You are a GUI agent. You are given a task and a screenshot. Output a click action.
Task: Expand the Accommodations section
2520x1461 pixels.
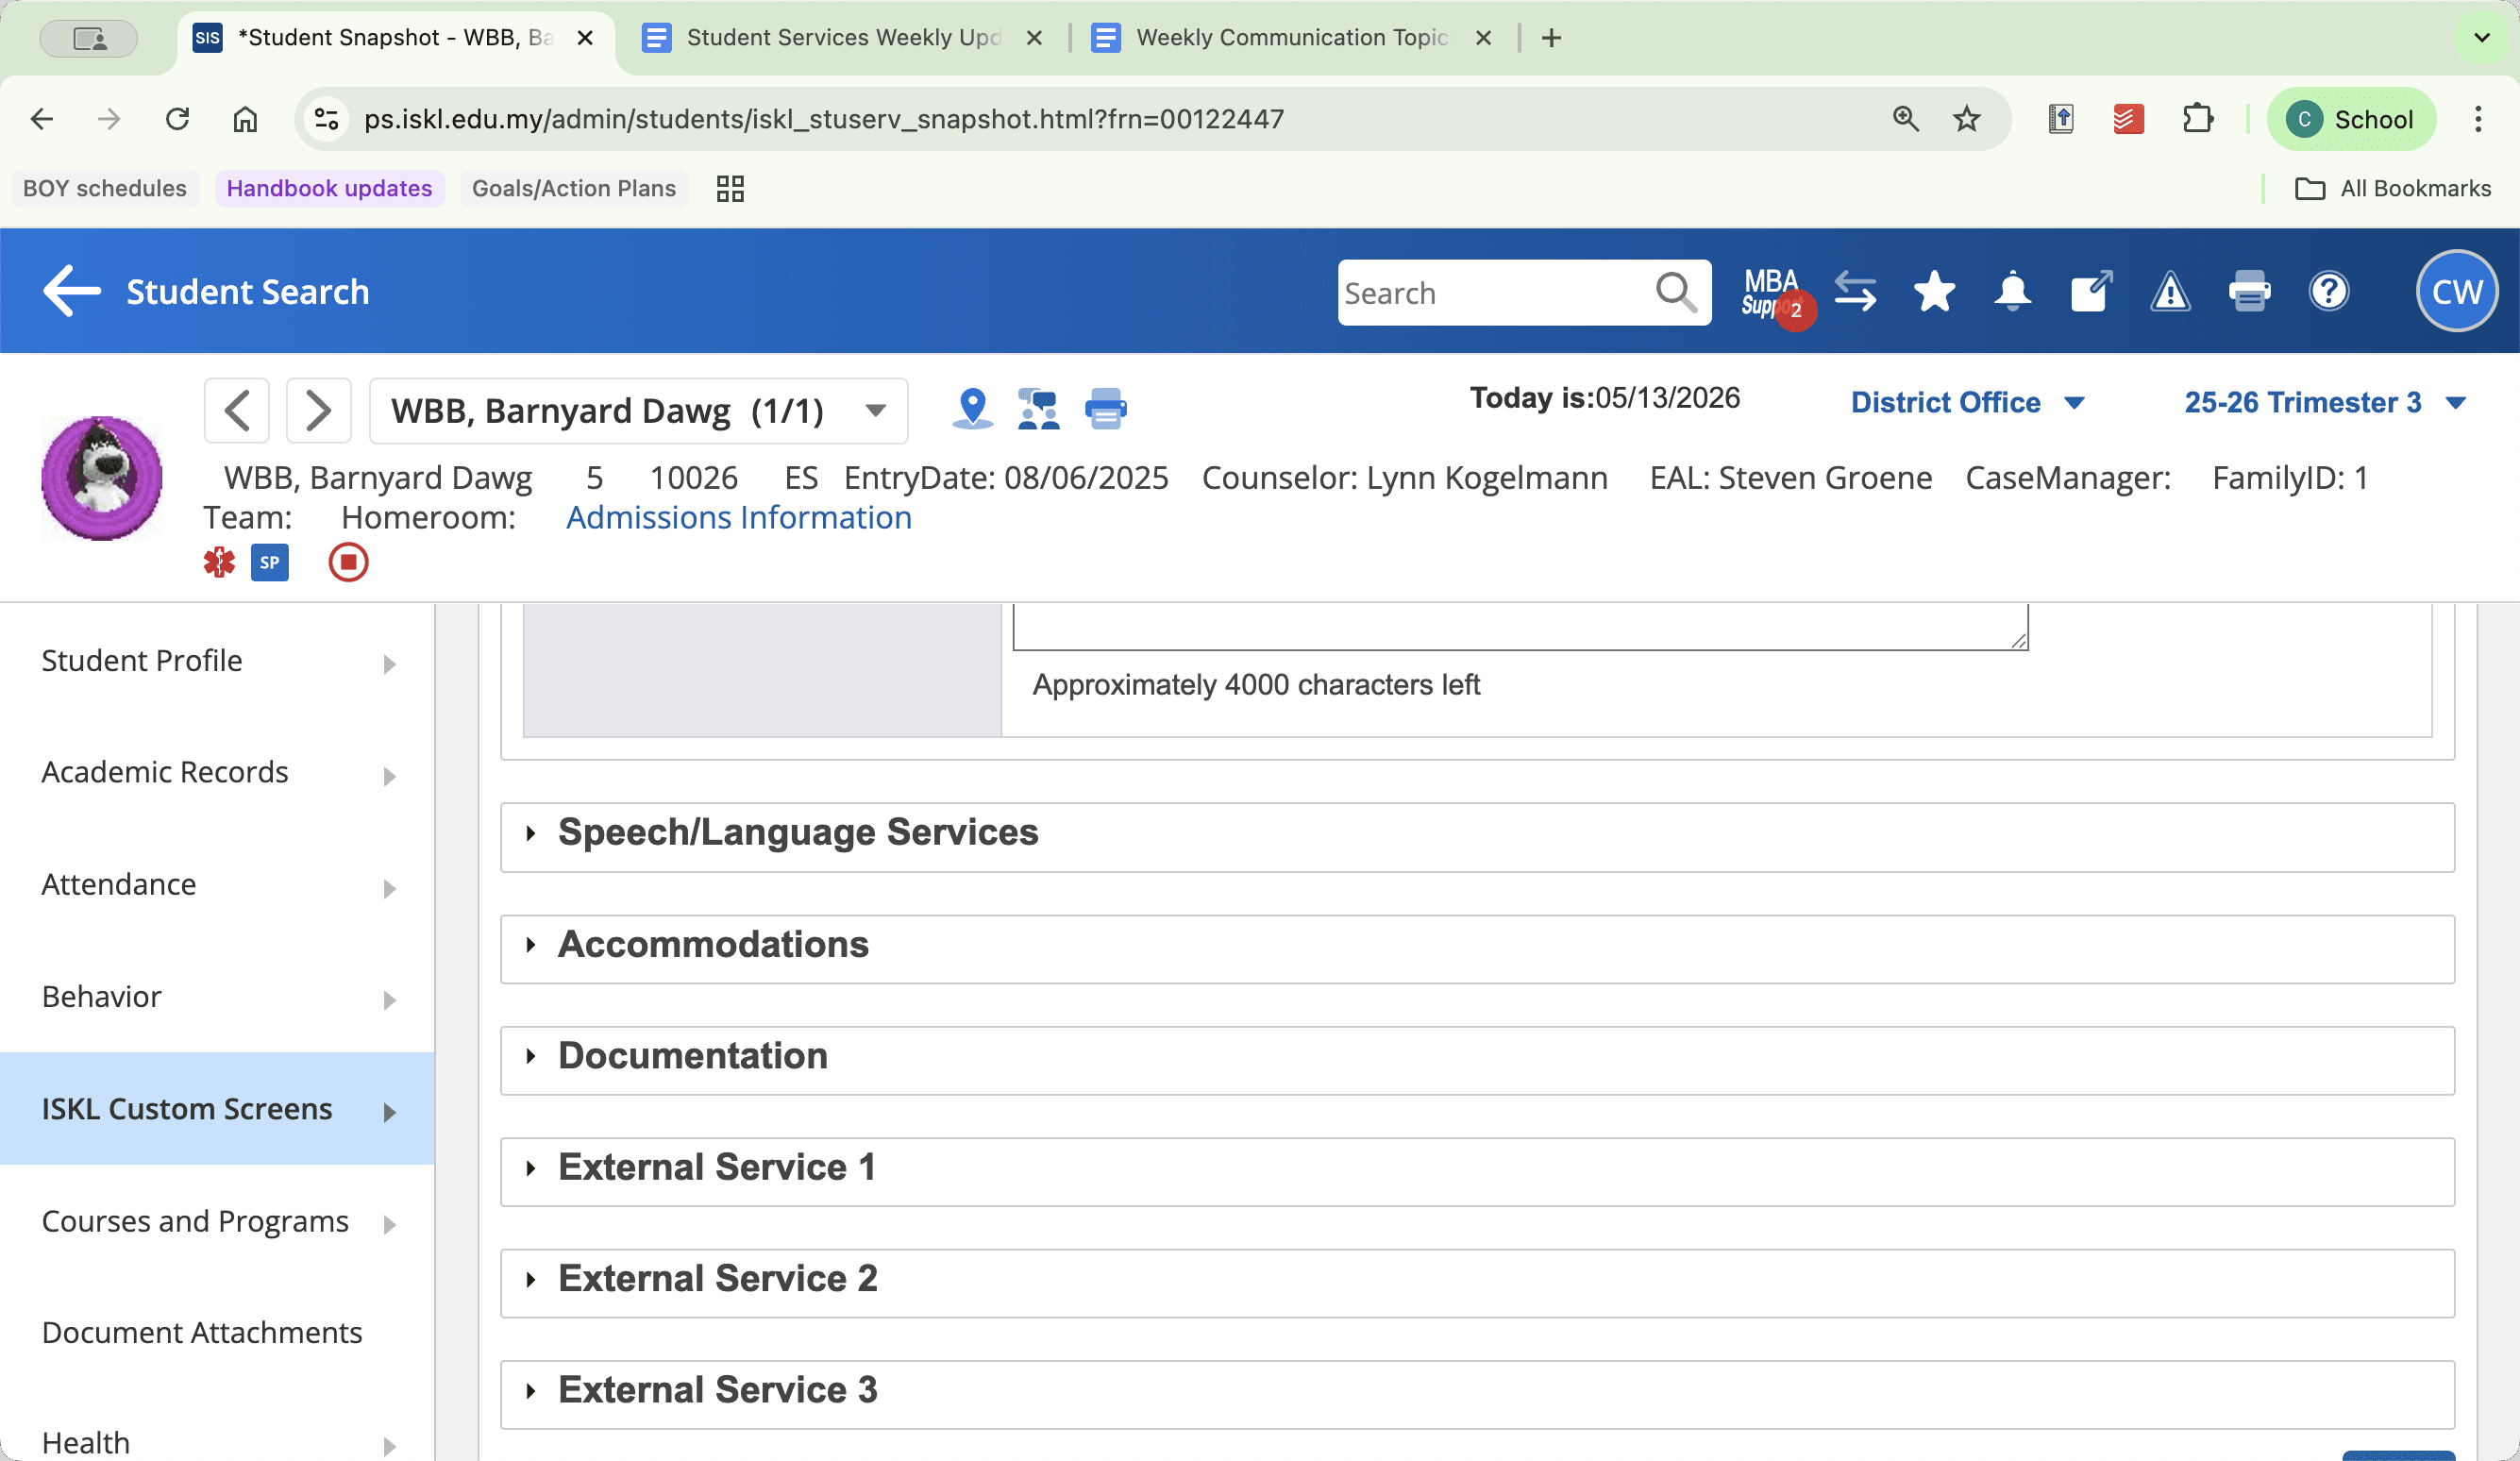tap(1477, 948)
